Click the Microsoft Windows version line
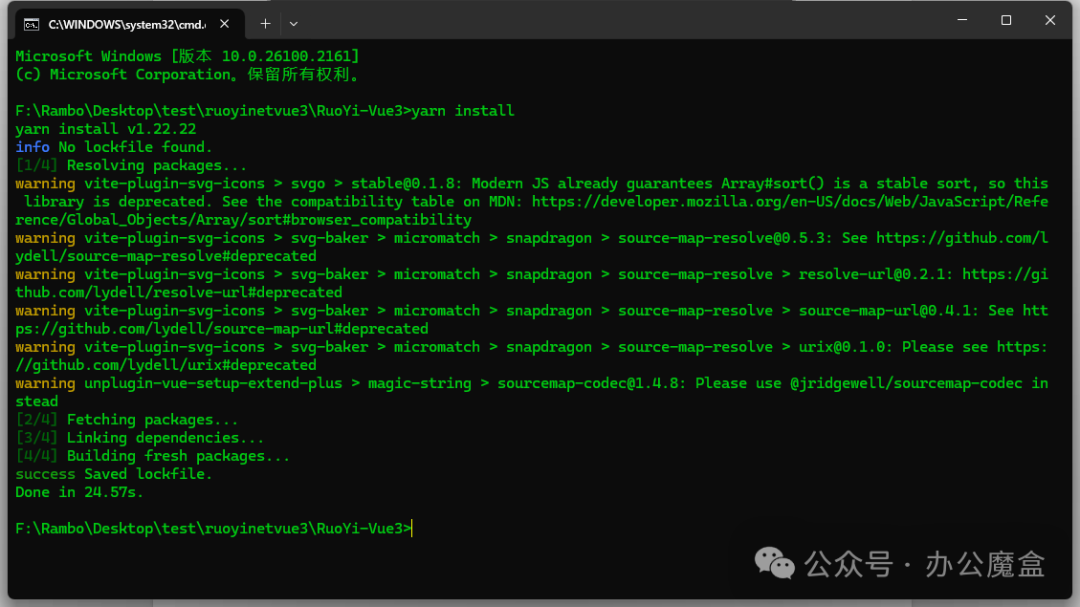 (187, 56)
